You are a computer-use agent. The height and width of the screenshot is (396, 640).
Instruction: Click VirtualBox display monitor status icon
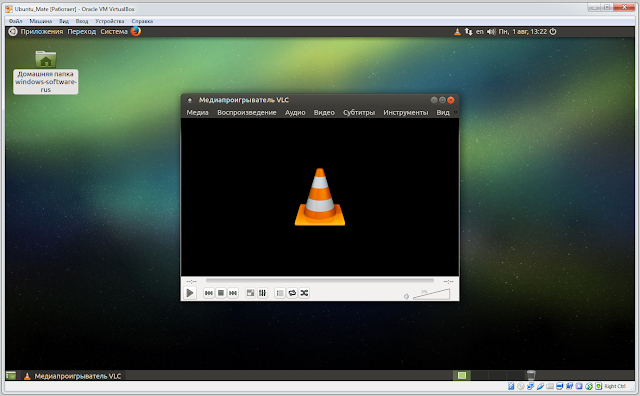560,386
